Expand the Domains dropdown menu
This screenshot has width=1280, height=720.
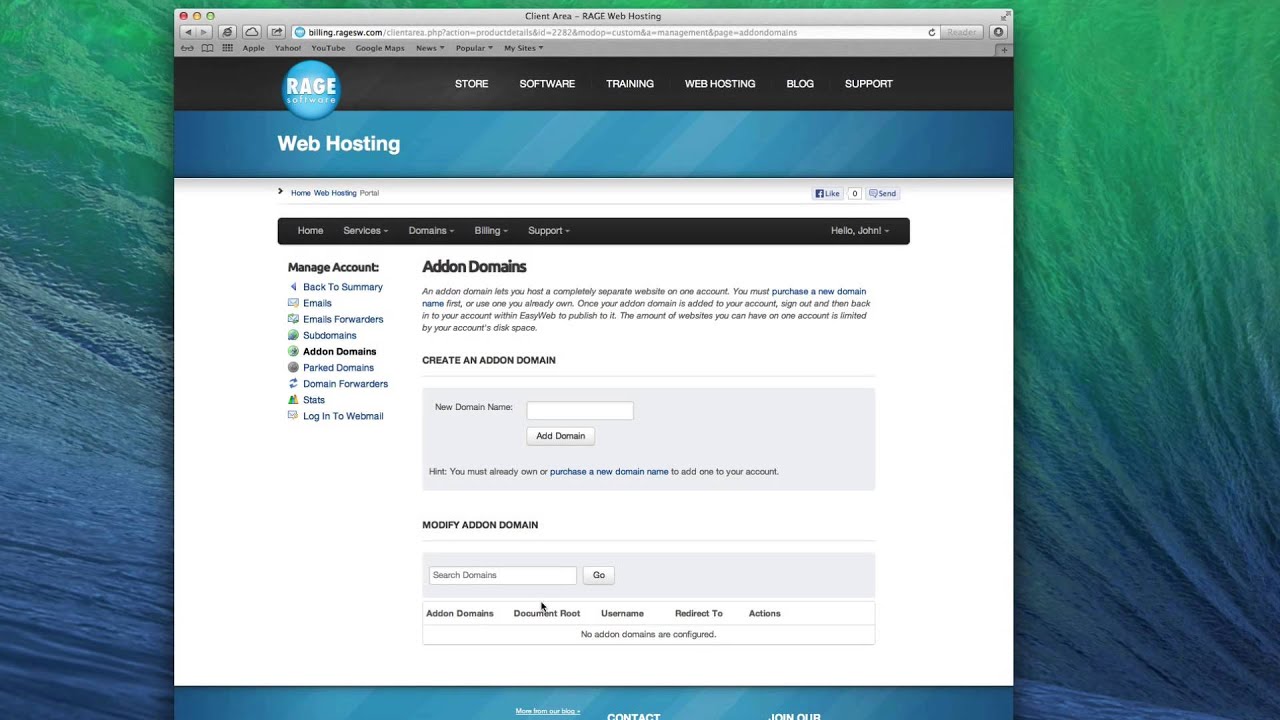tap(431, 231)
